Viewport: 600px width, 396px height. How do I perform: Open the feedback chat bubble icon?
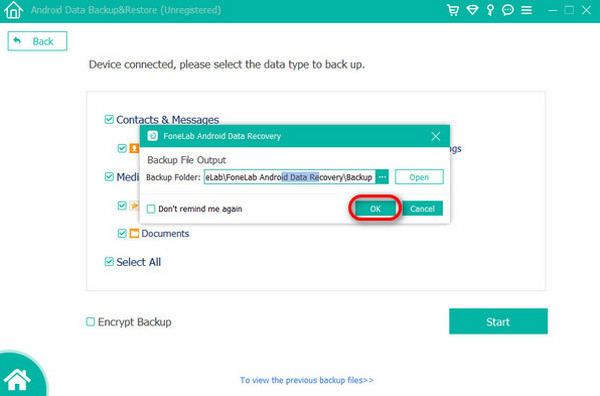508,10
